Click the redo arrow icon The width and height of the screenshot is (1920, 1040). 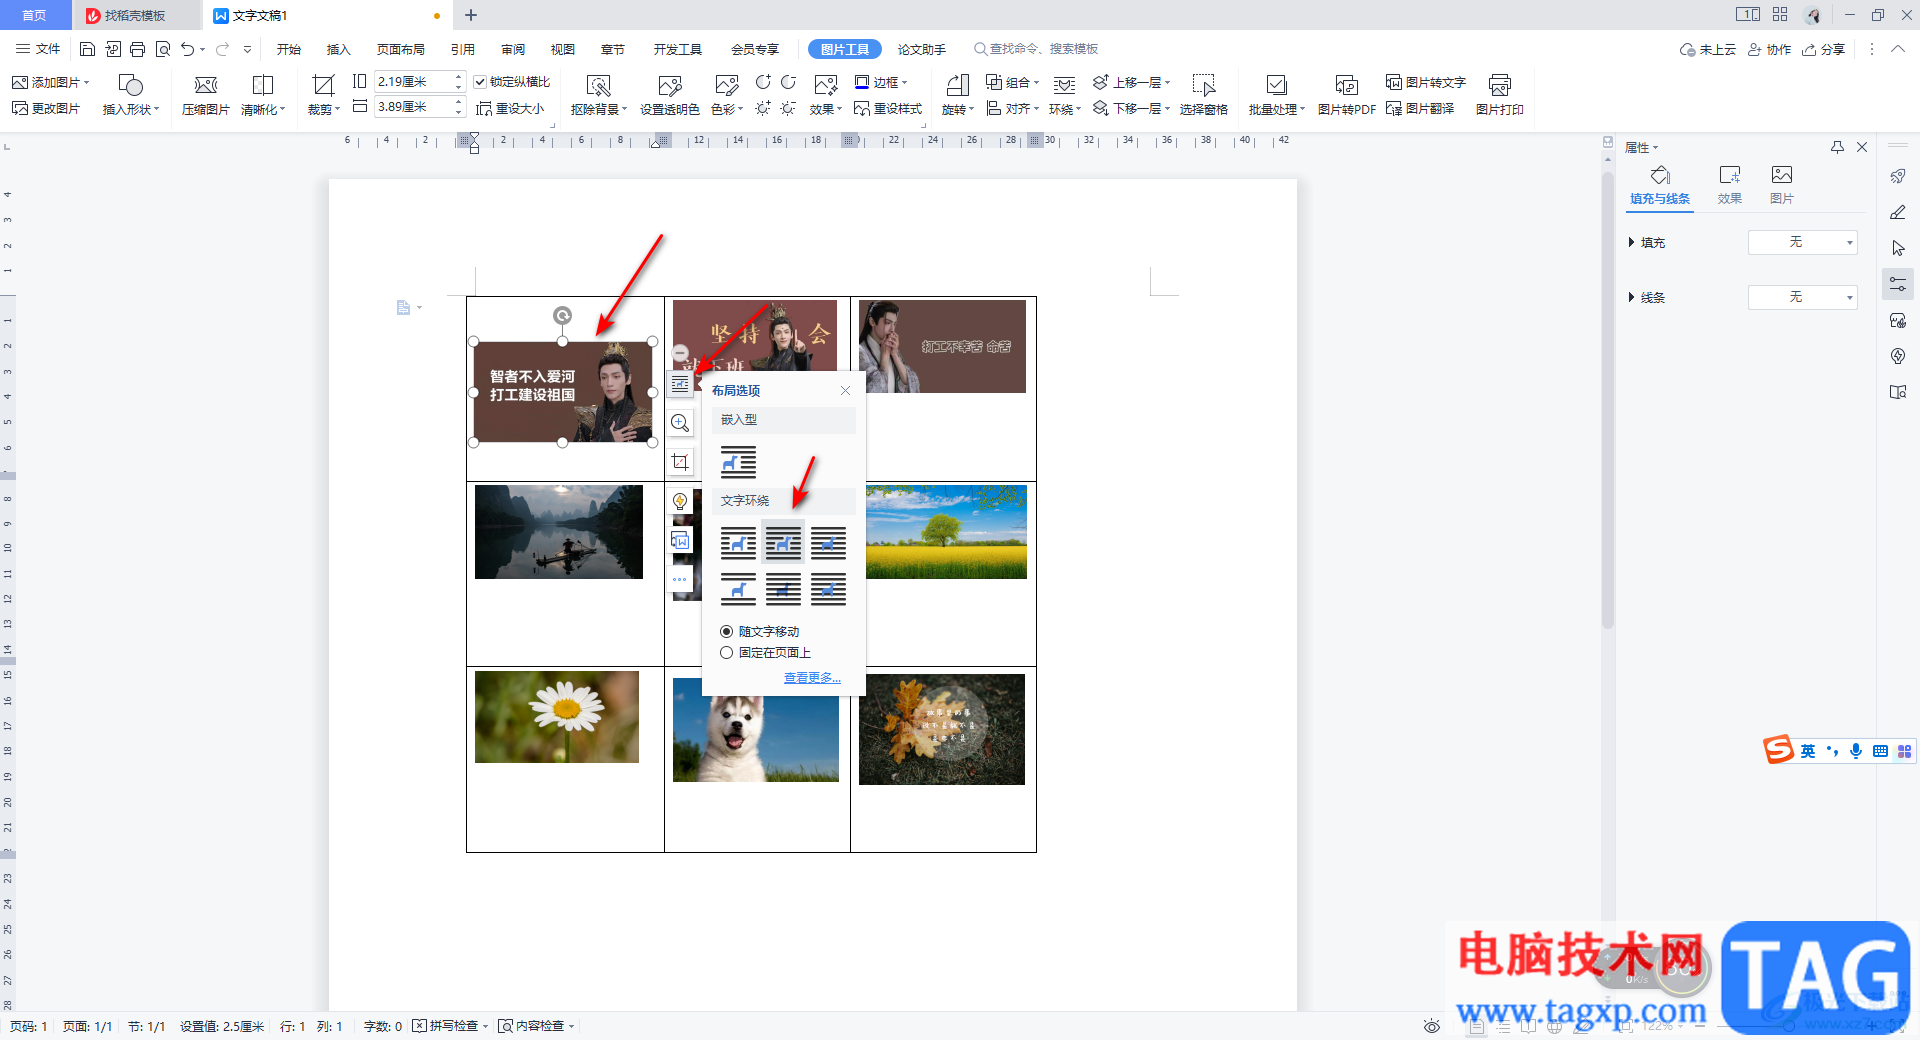[222, 49]
